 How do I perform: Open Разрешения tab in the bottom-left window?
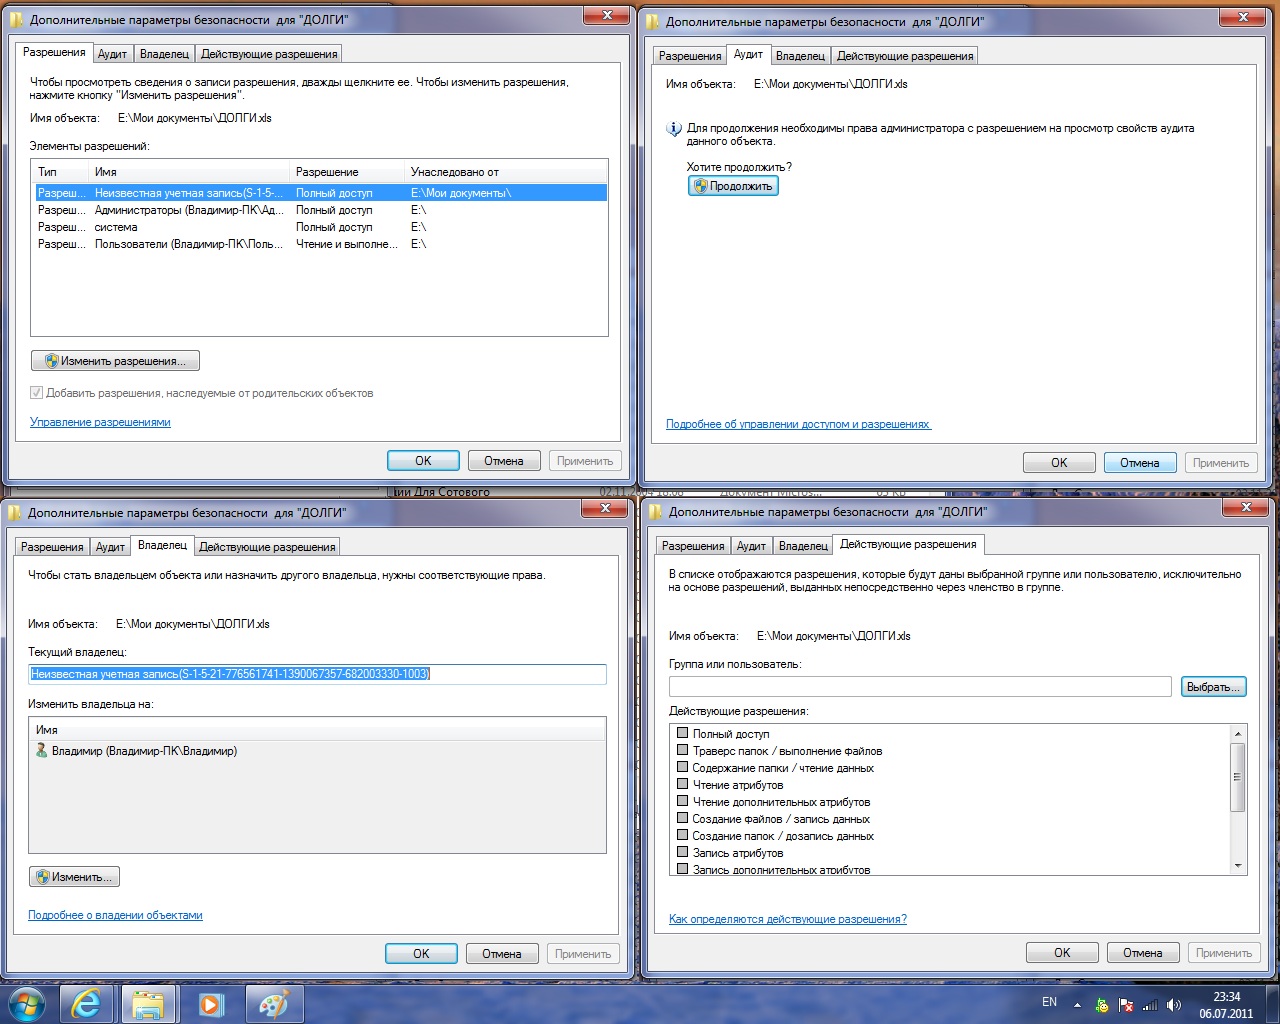(x=52, y=547)
